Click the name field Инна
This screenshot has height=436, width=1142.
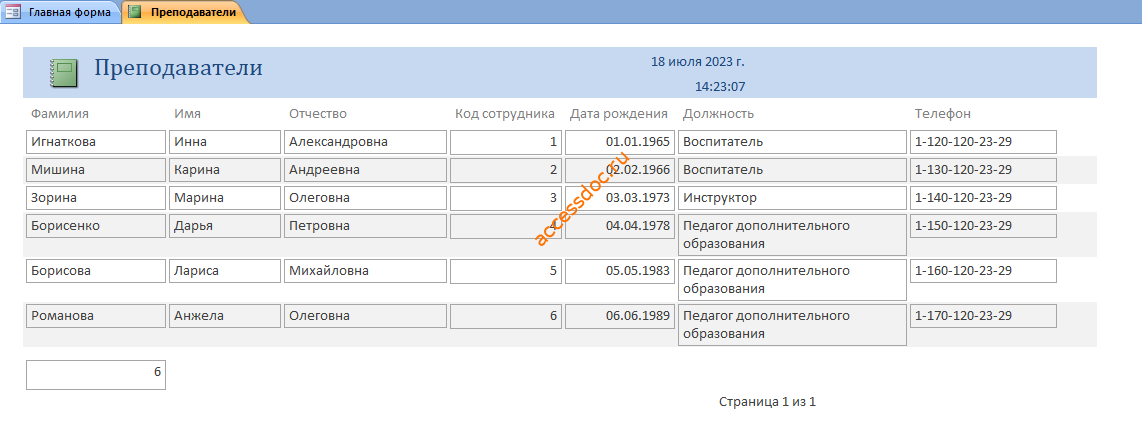(224, 142)
